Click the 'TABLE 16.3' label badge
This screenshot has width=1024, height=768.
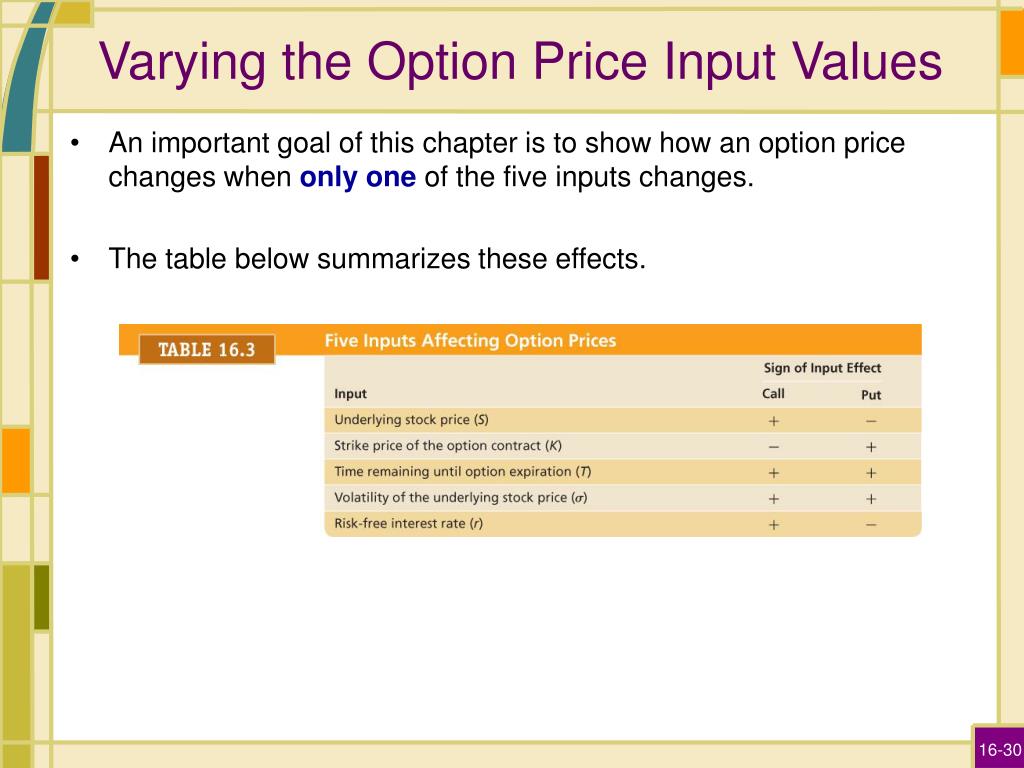tap(206, 349)
